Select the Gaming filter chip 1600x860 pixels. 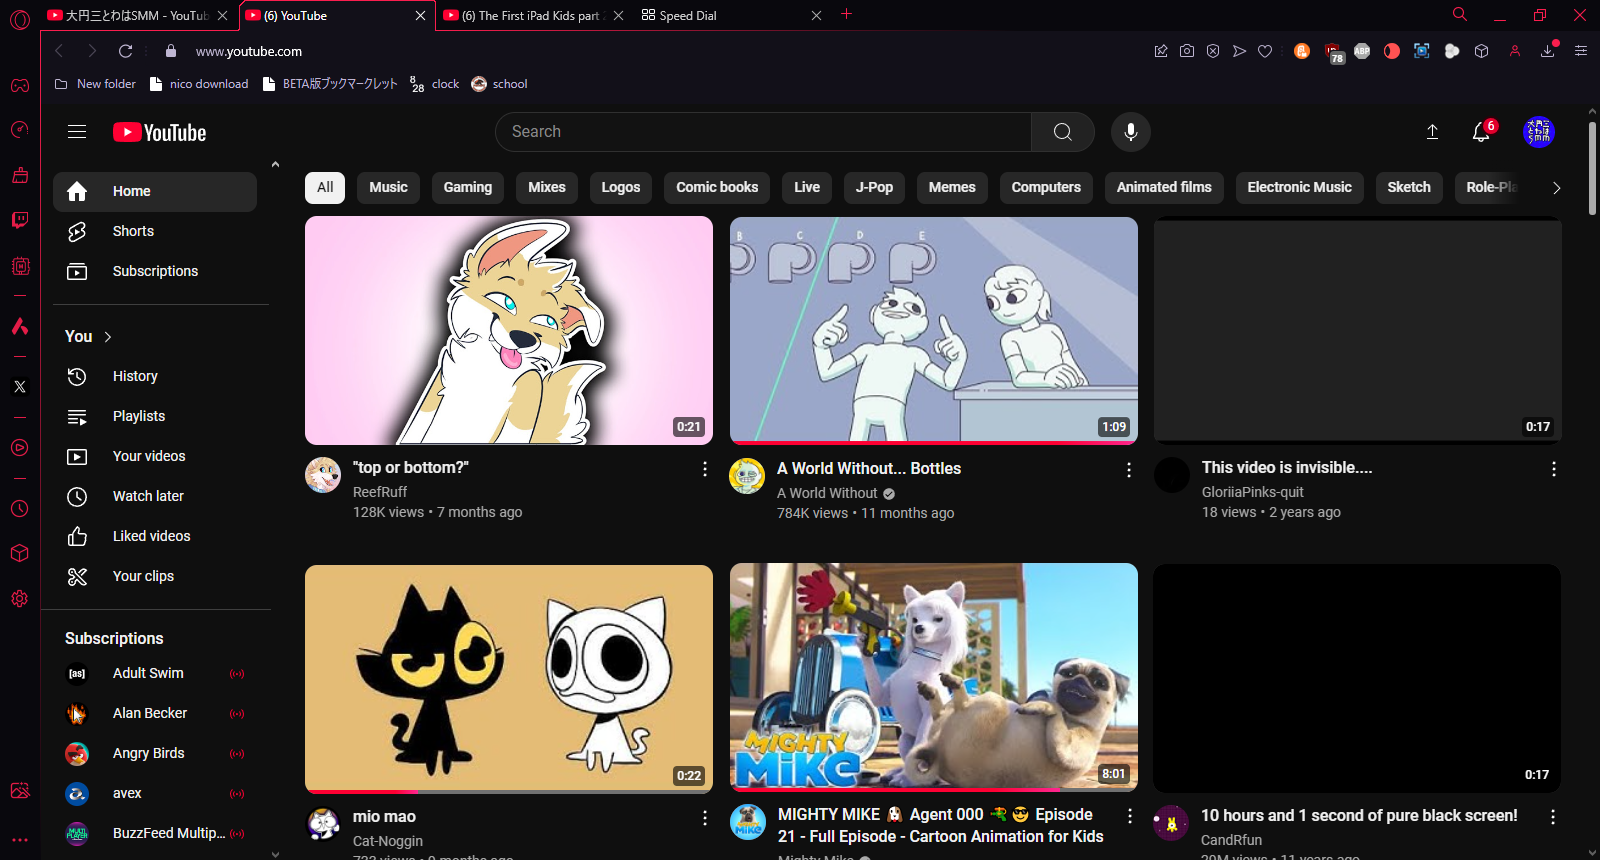coord(468,187)
